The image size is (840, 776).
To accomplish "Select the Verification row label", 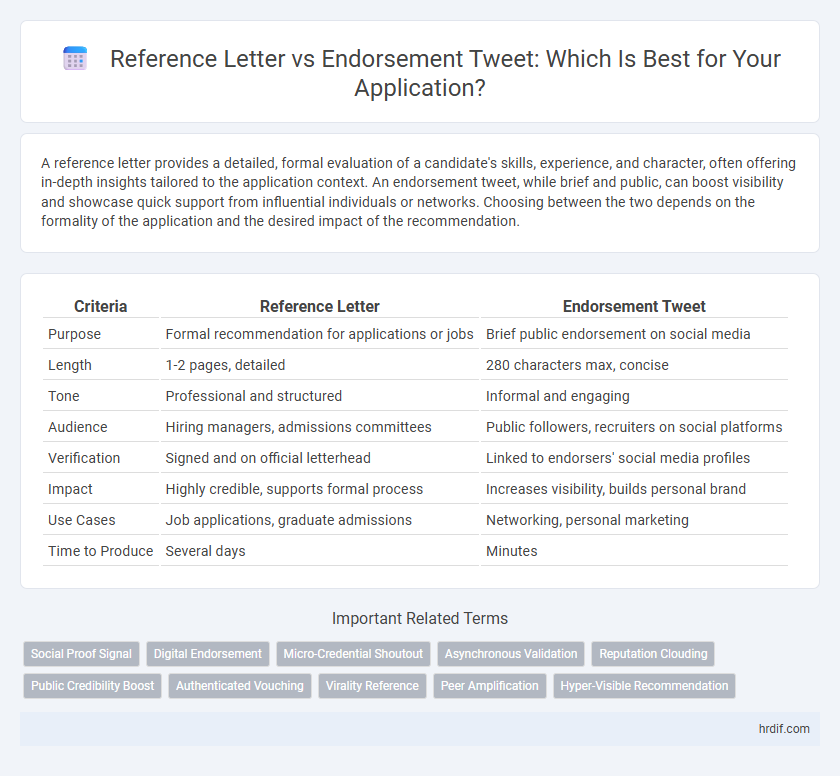I will click(x=84, y=458).
